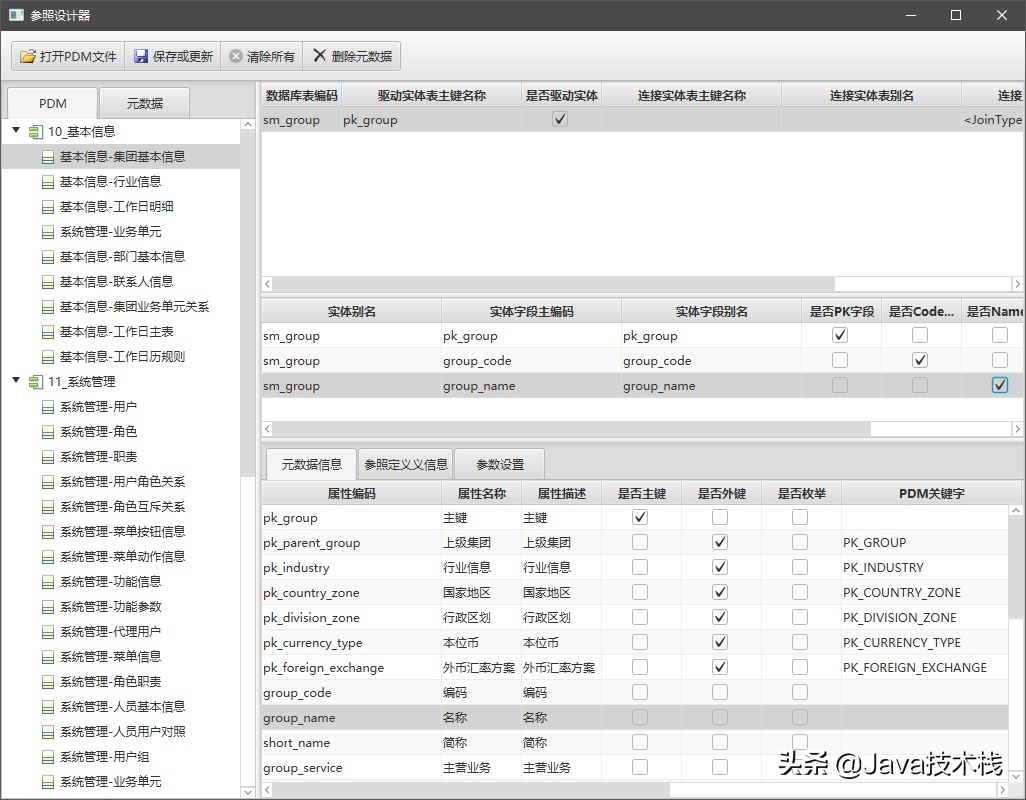Click table icon of 基本信息-集团业务单元关系

click(x=48, y=307)
